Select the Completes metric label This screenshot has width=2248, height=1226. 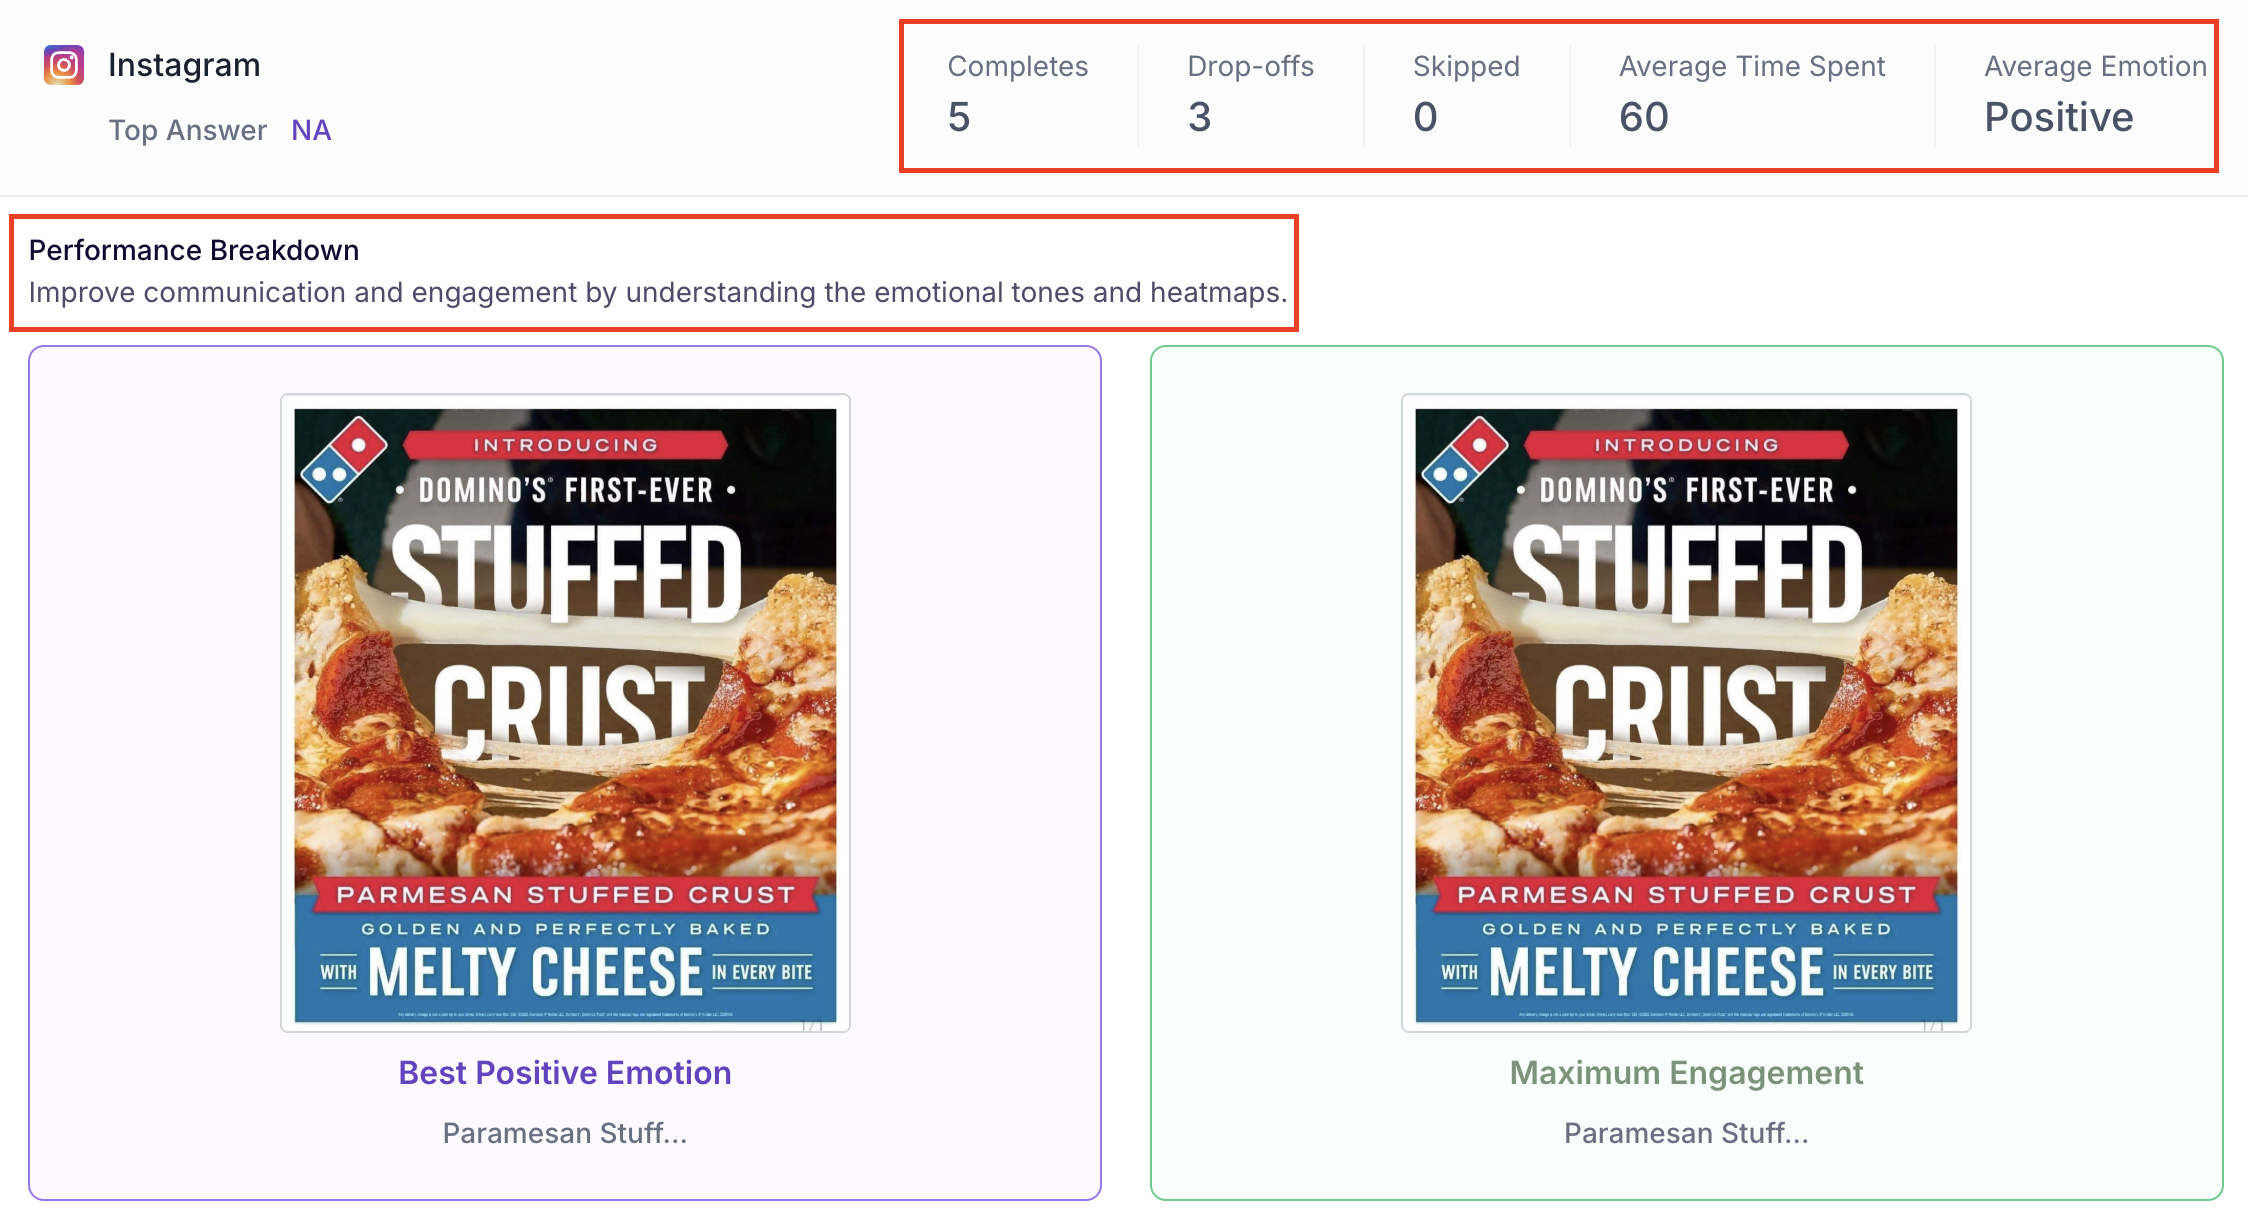point(1017,66)
